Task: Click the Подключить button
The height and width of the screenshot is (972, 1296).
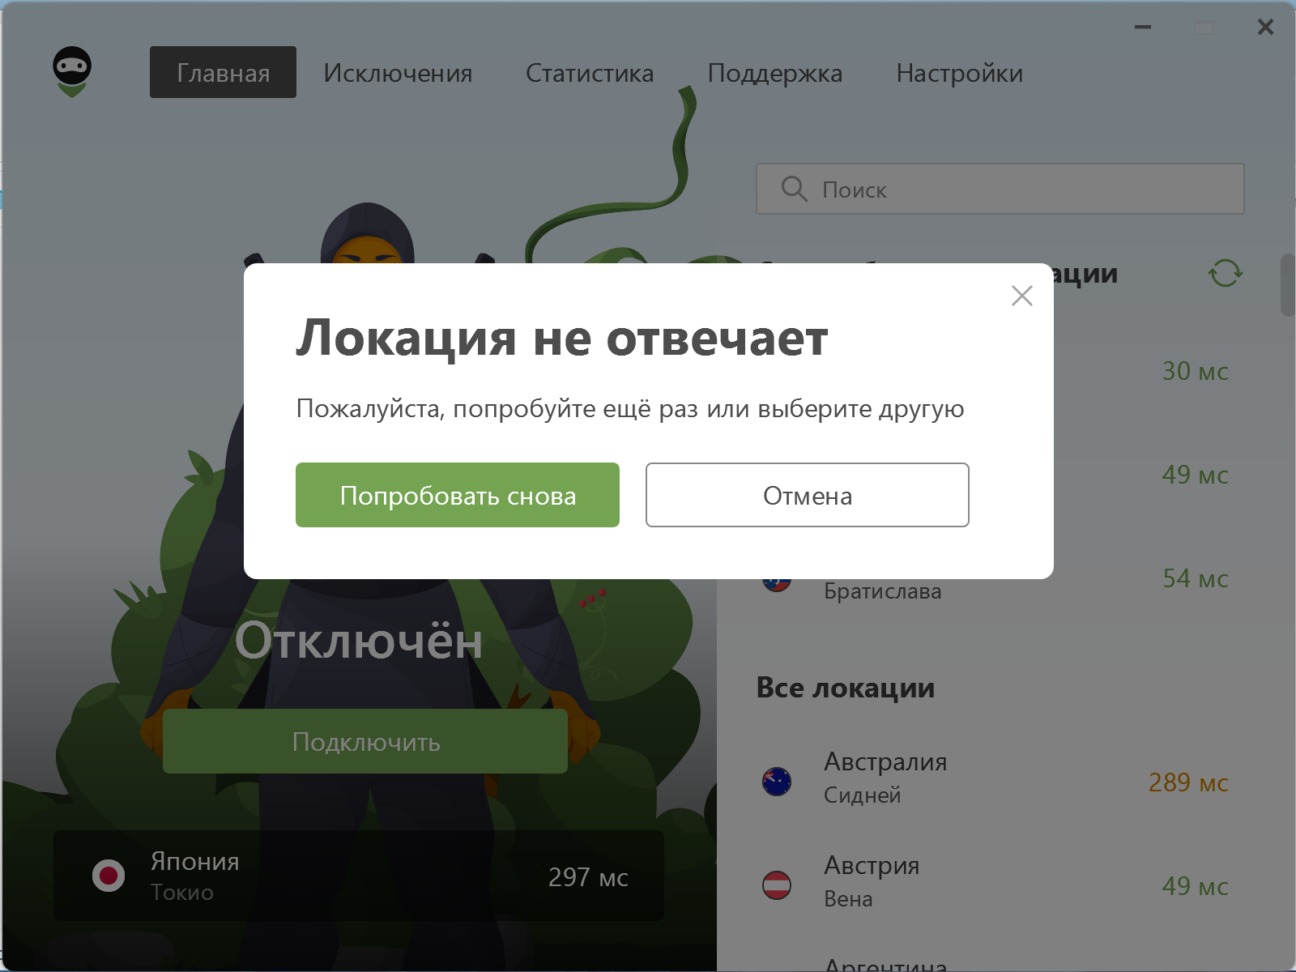Action: click(x=365, y=742)
